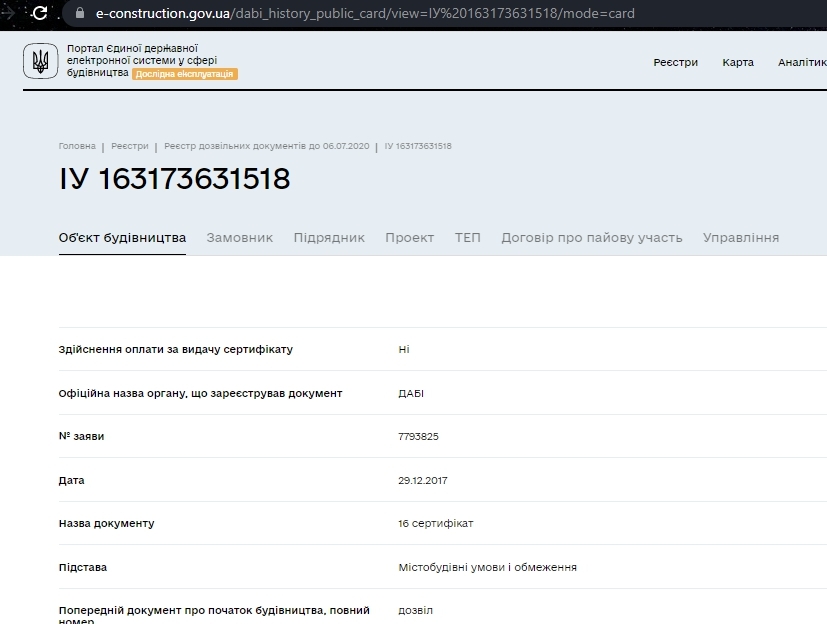Switch to the Проект tab
The width and height of the screenshot is (827, 624).
tap(410, 238)
